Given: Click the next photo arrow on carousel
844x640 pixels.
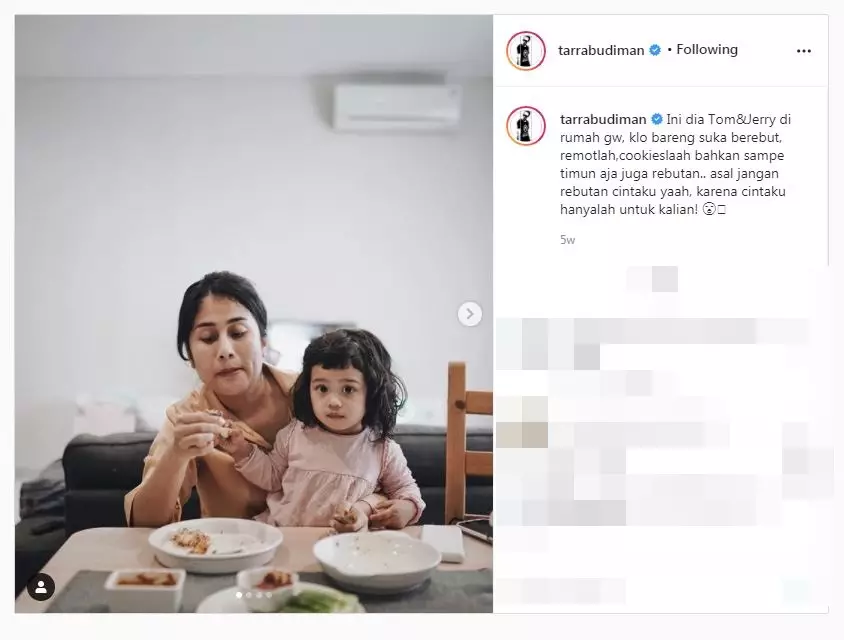Looking at the screenshot, I should 469,314.
